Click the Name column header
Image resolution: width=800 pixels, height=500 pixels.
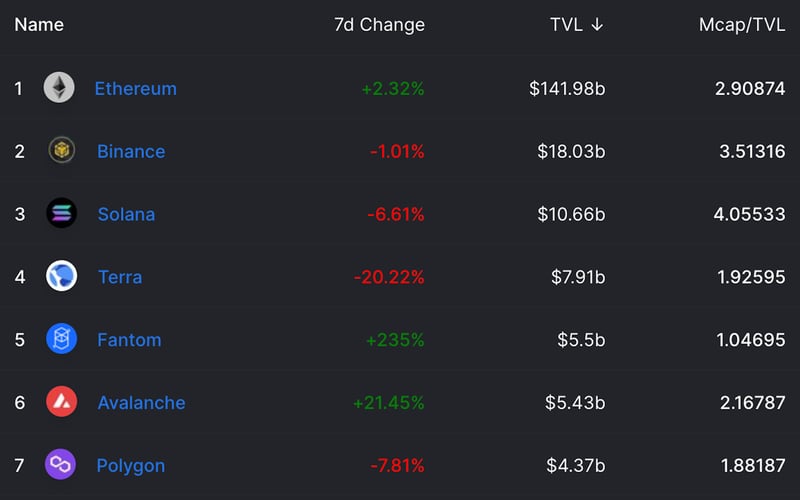pyautogui.click(x=39, y=25)
